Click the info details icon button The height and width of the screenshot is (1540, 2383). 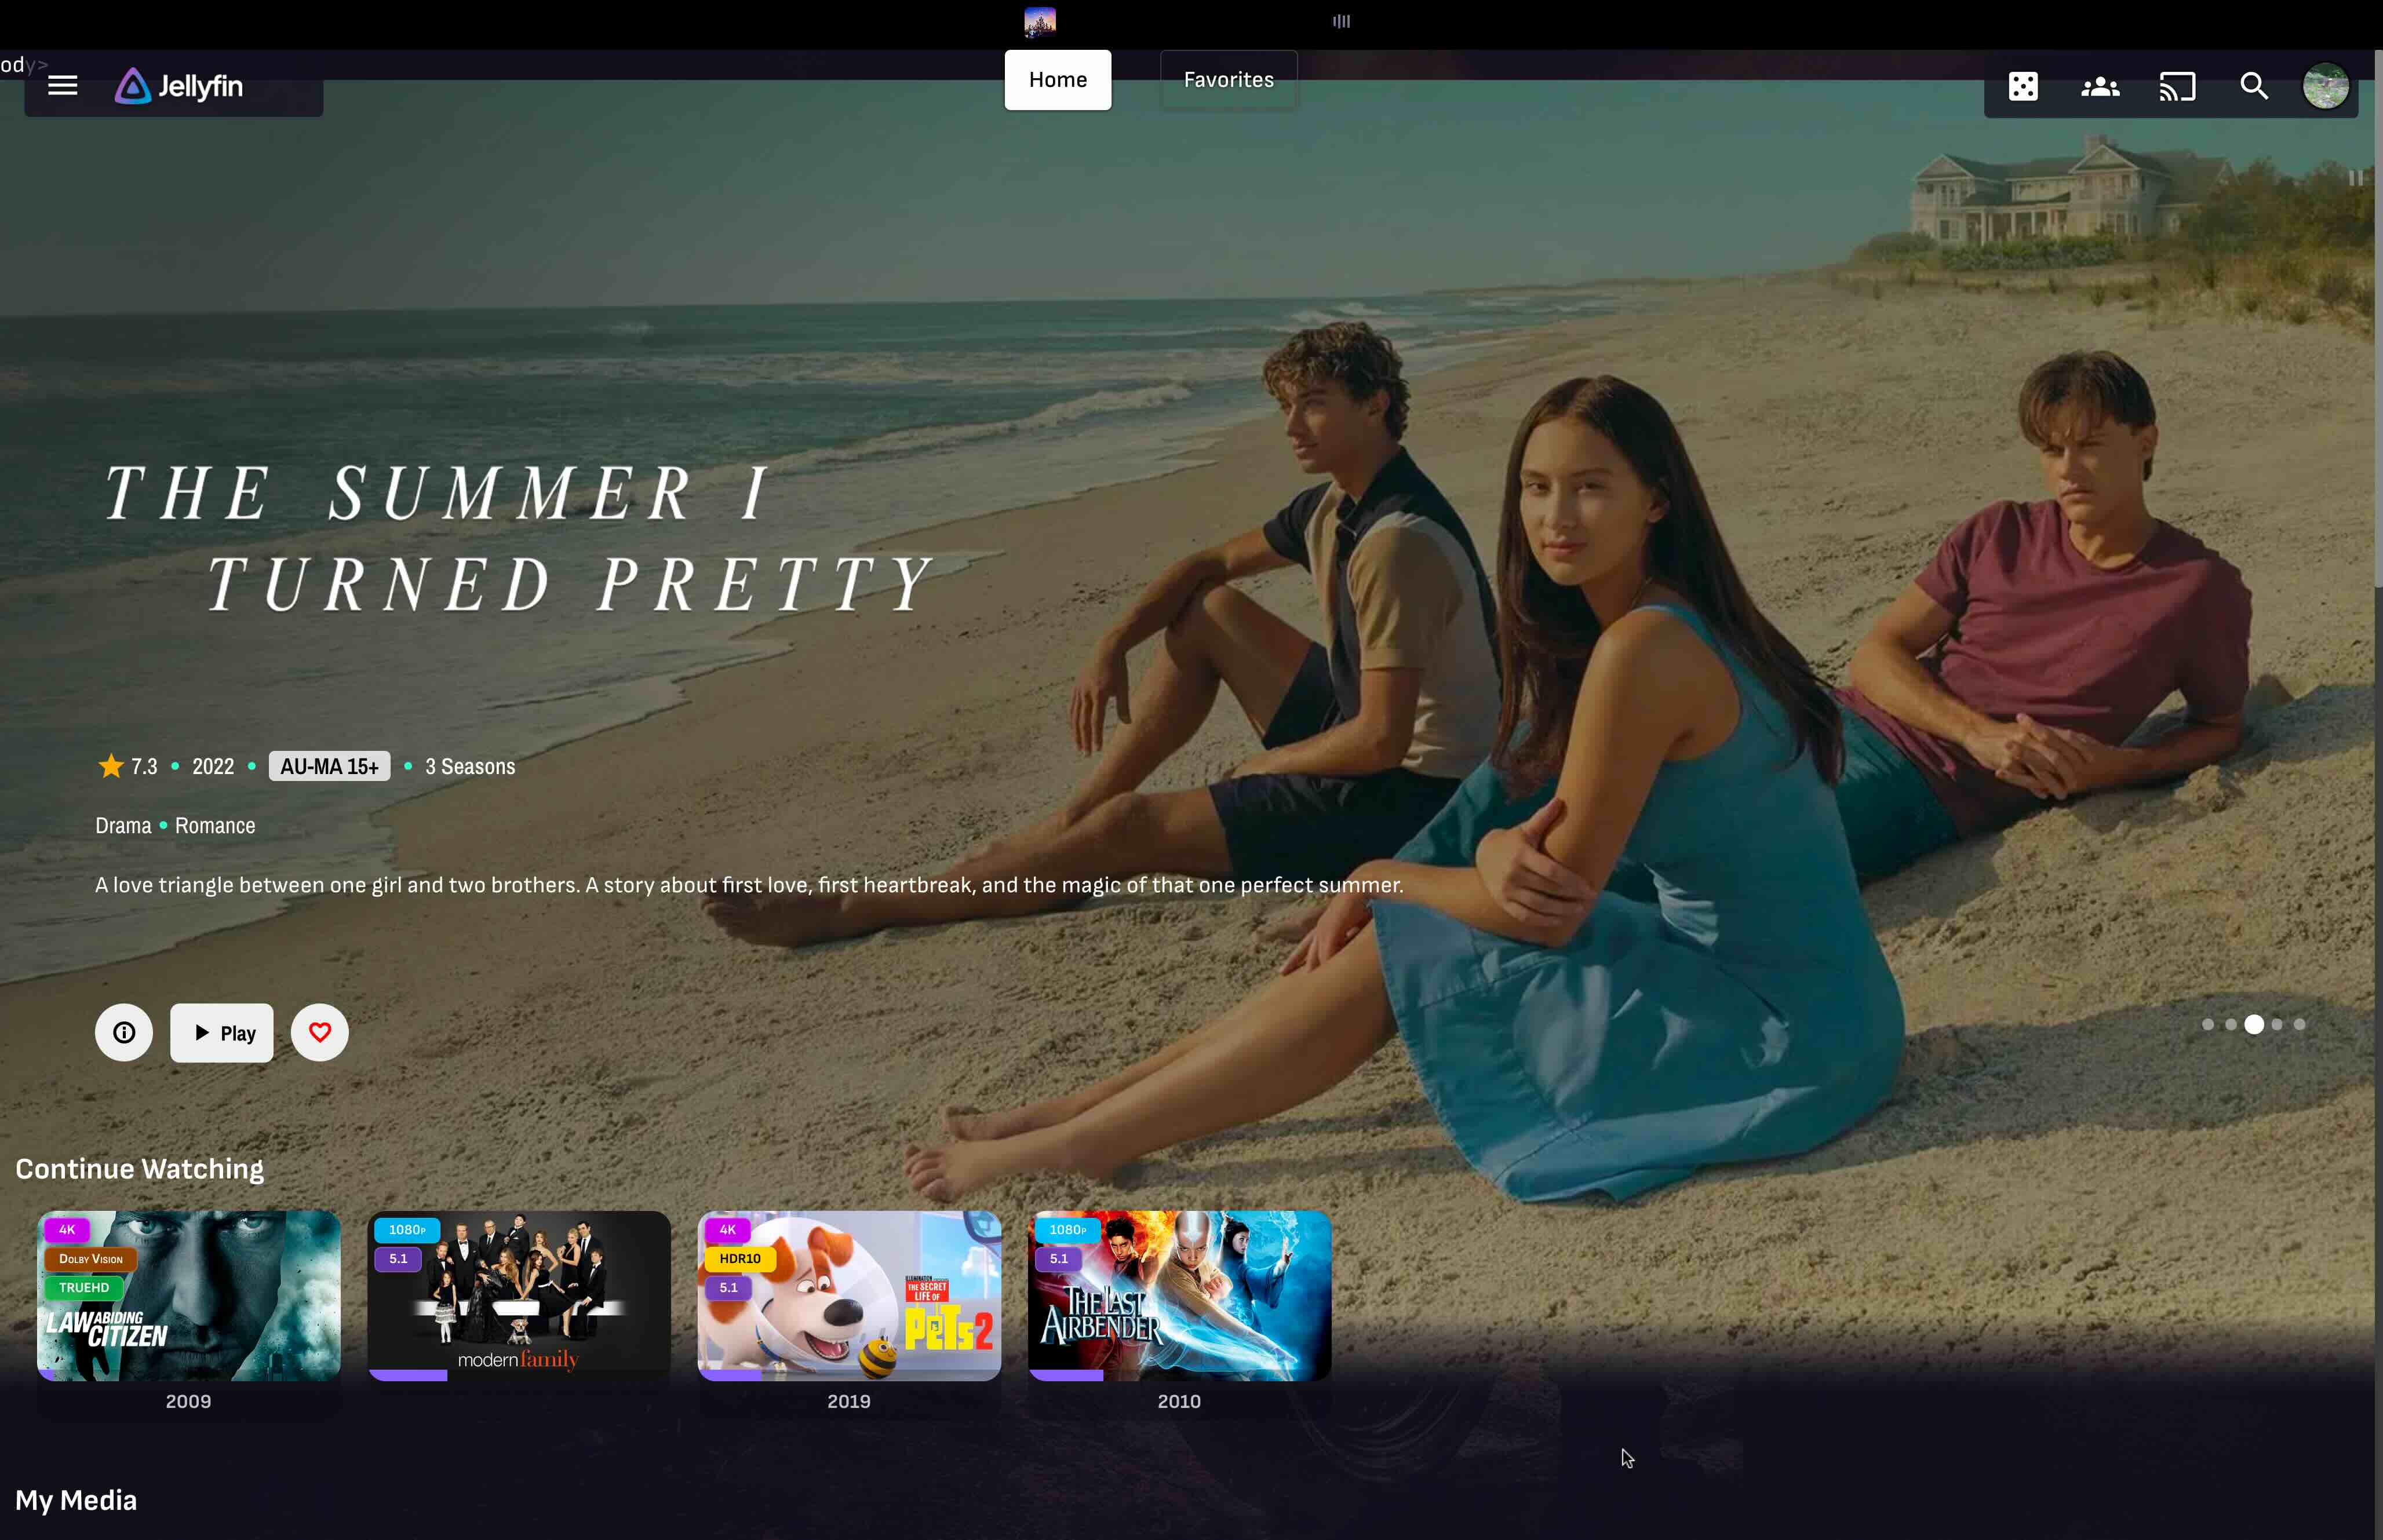(x=124, y=1032)
